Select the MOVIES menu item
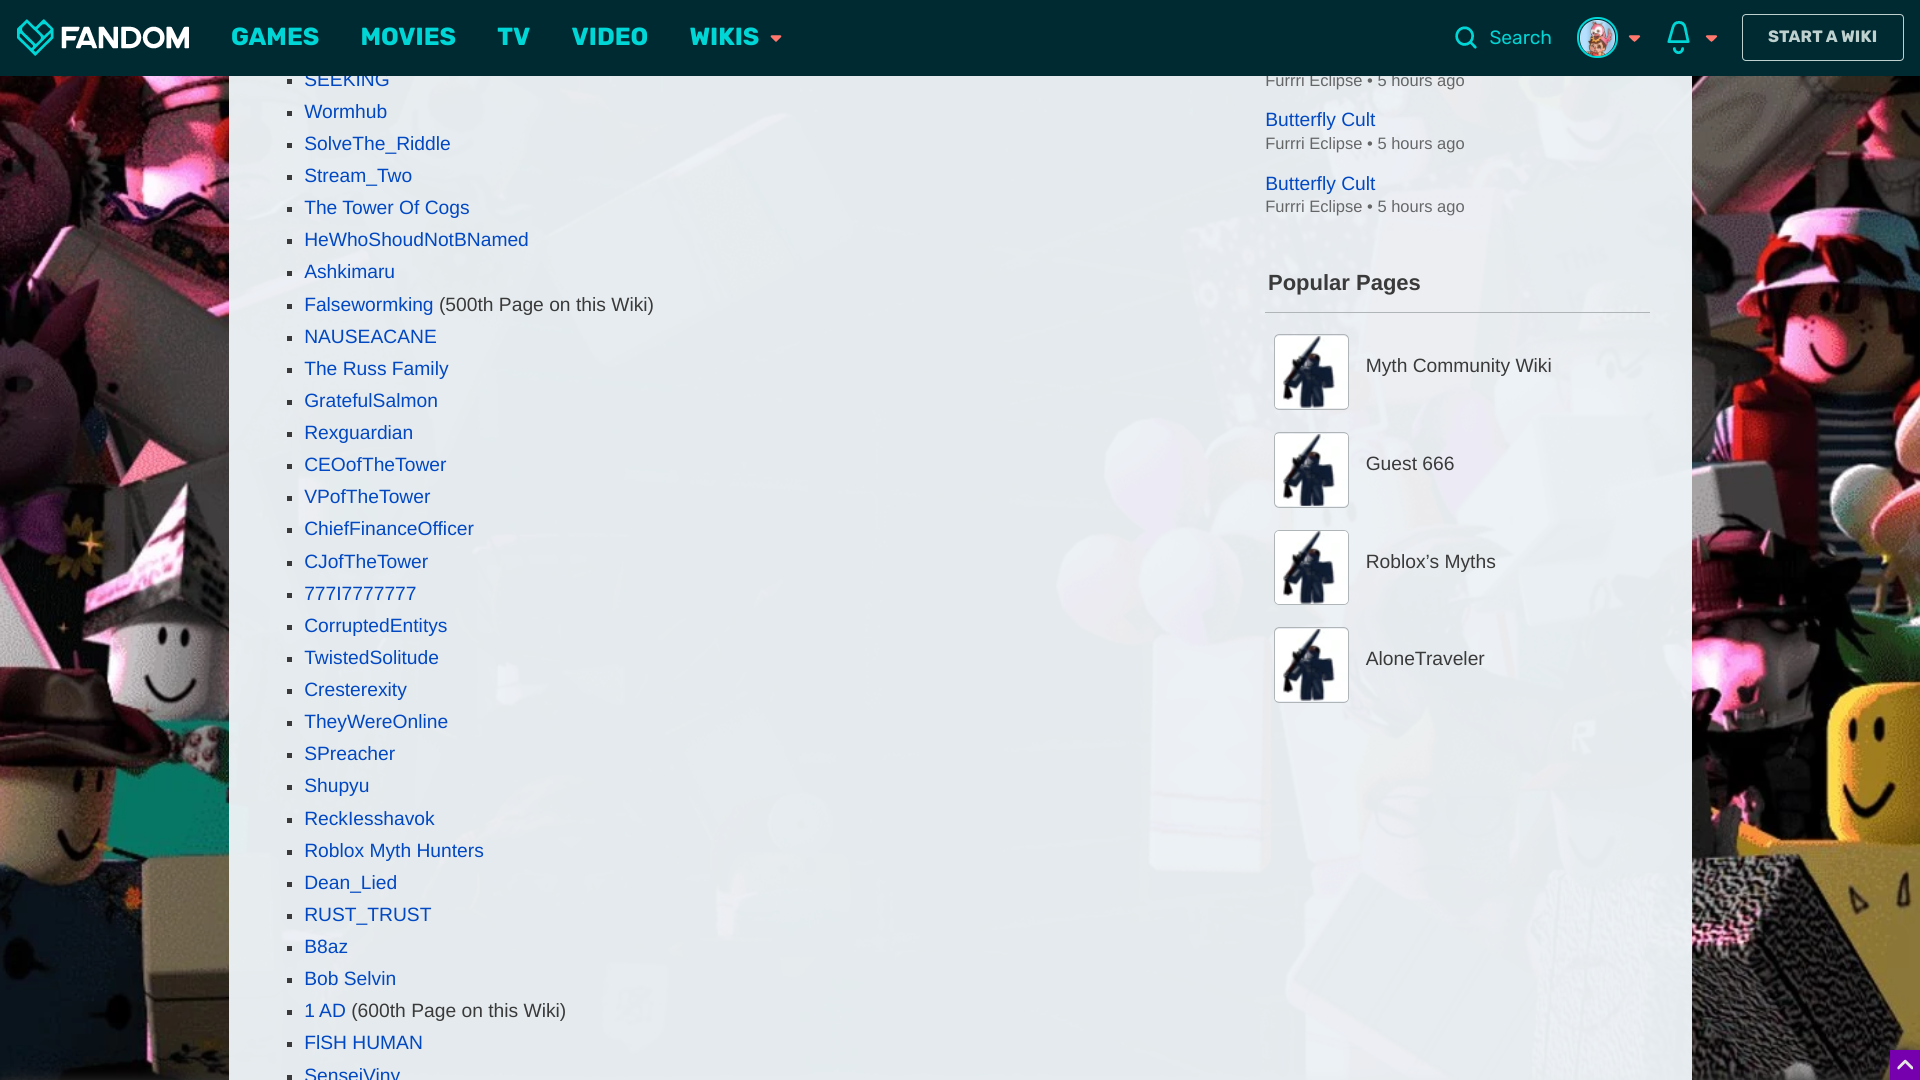The width and height of the screenshot is (1920, 1080). [x=407, y=37]
